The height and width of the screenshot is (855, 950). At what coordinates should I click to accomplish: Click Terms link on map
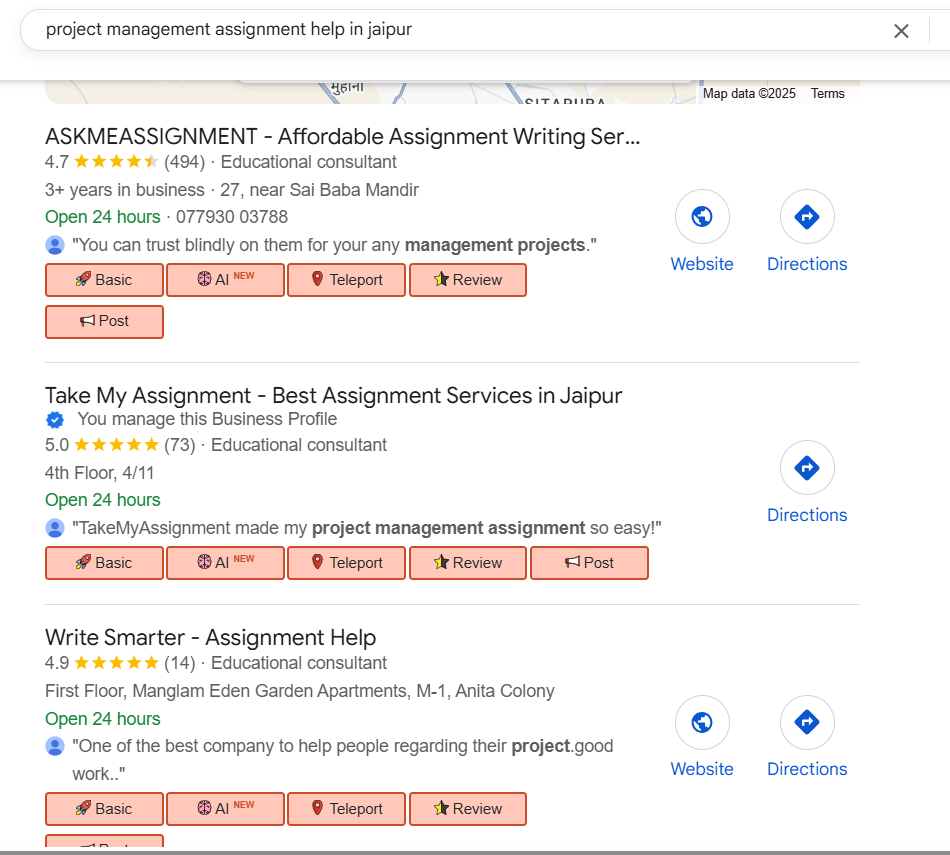coord(827,94)
